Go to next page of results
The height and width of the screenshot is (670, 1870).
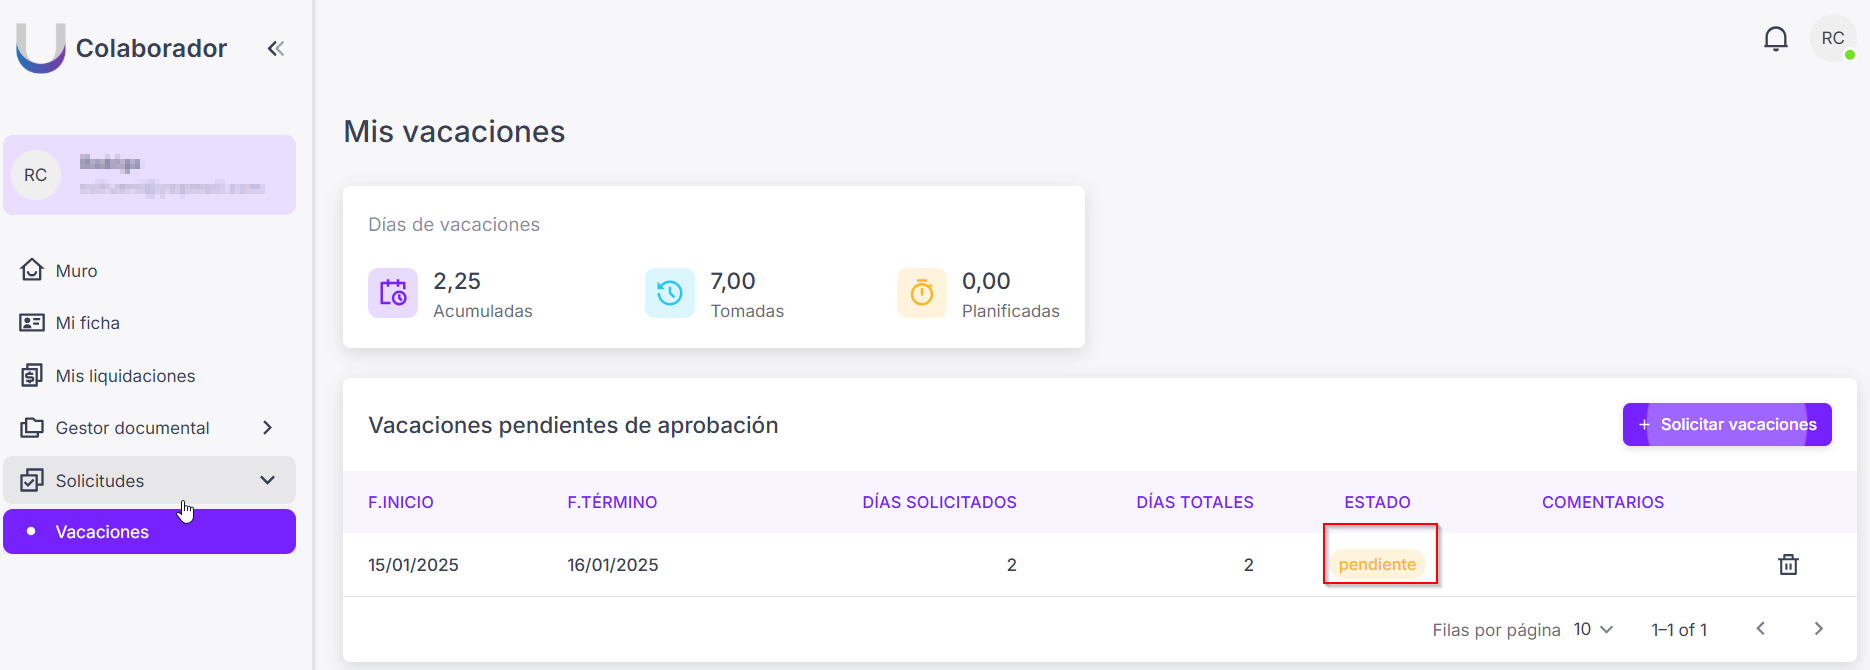(1818, 629)
